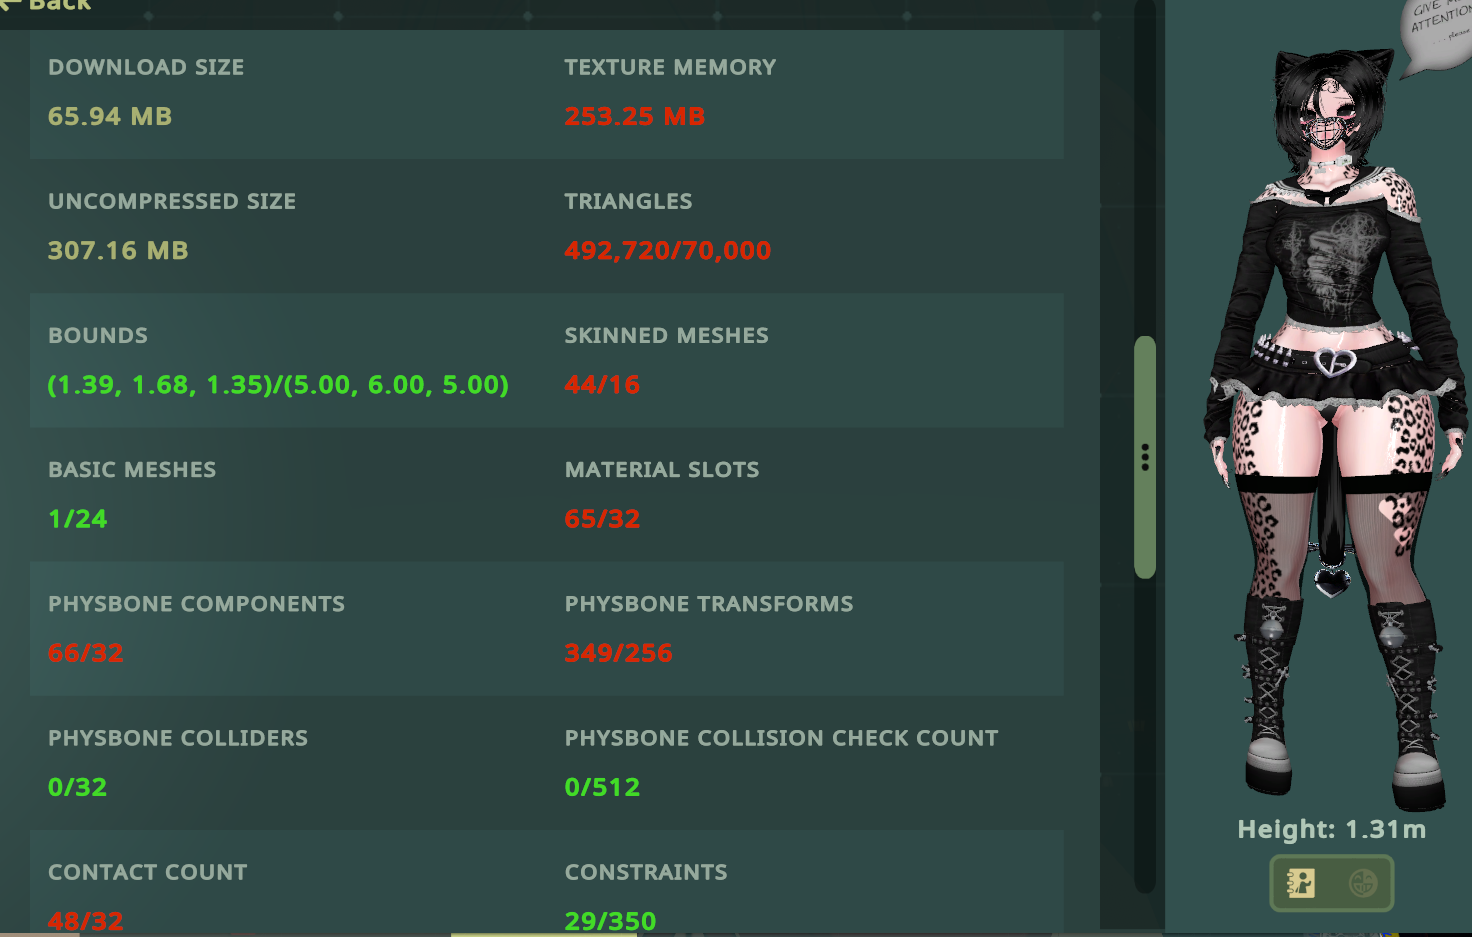The width and height of the screenshot is (1472, 937).
Task: Click the CONSTRAINTS heading
Action: tap(646, 872)
